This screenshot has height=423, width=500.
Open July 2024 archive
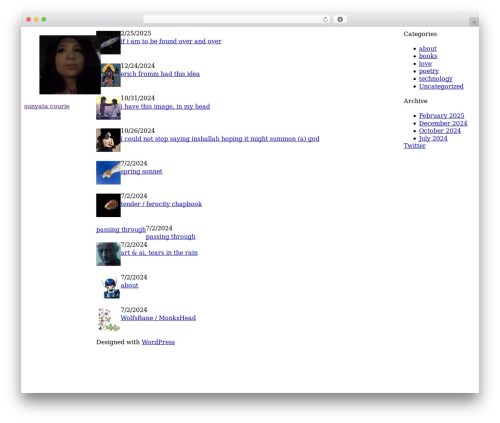[x=433, y=138]
